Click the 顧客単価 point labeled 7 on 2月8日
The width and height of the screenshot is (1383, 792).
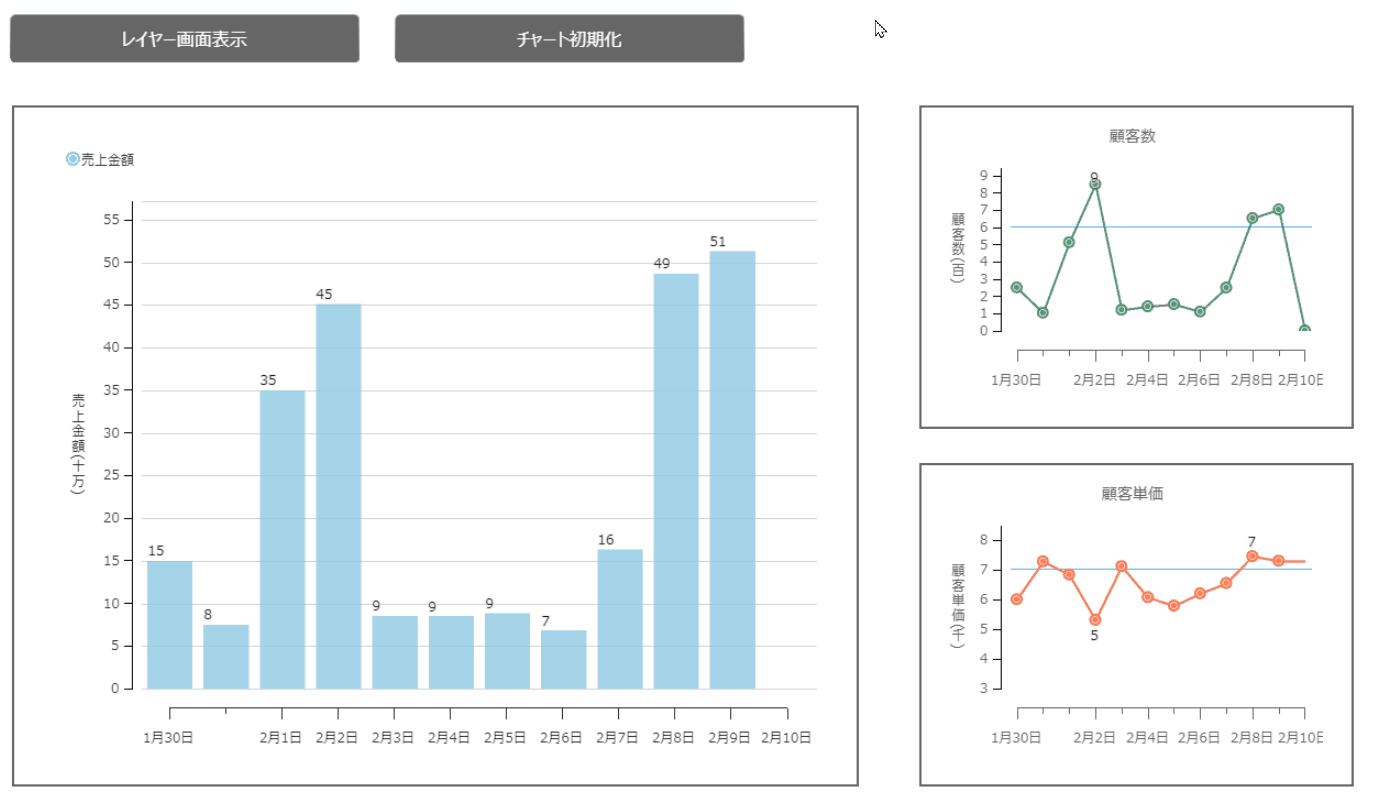click(x=1252, y=556)
